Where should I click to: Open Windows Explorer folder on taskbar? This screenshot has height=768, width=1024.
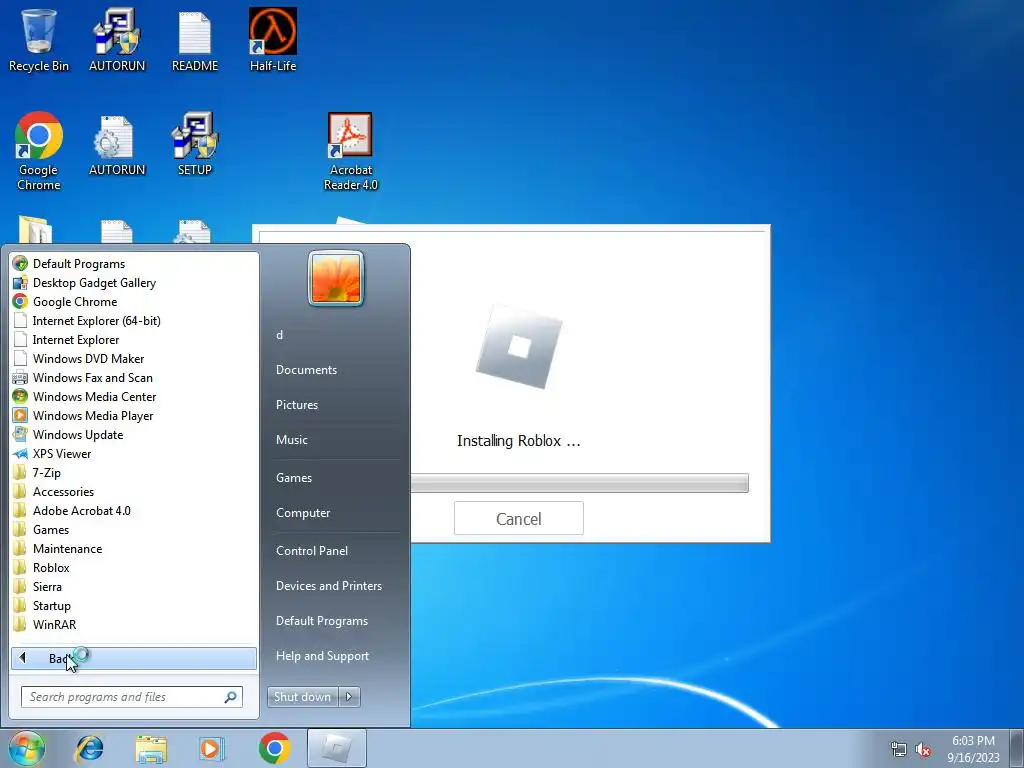coord(151,748)
